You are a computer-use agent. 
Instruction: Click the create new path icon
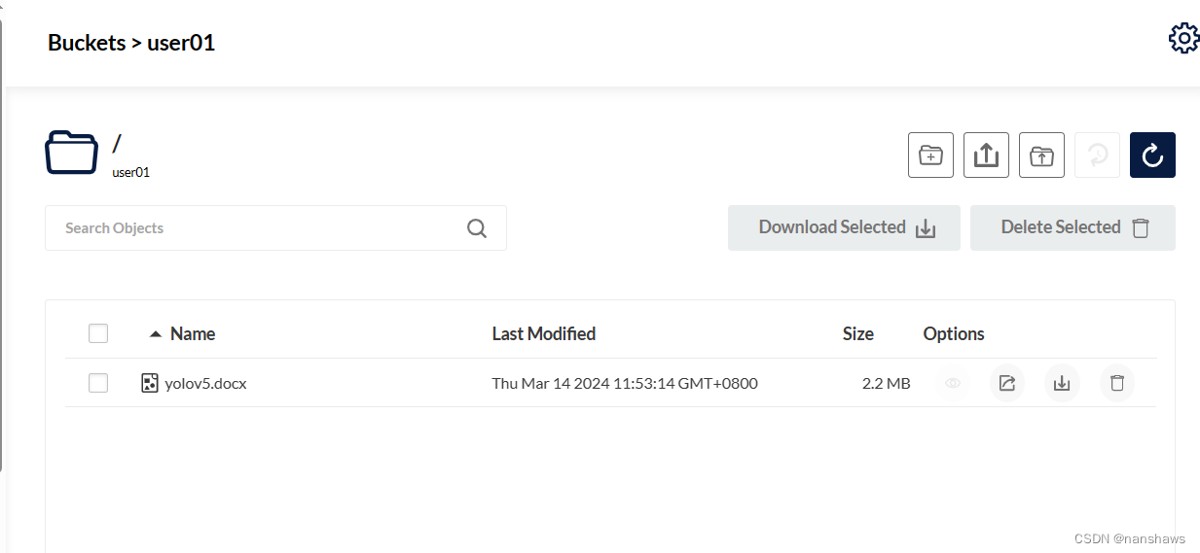(930, 155)
